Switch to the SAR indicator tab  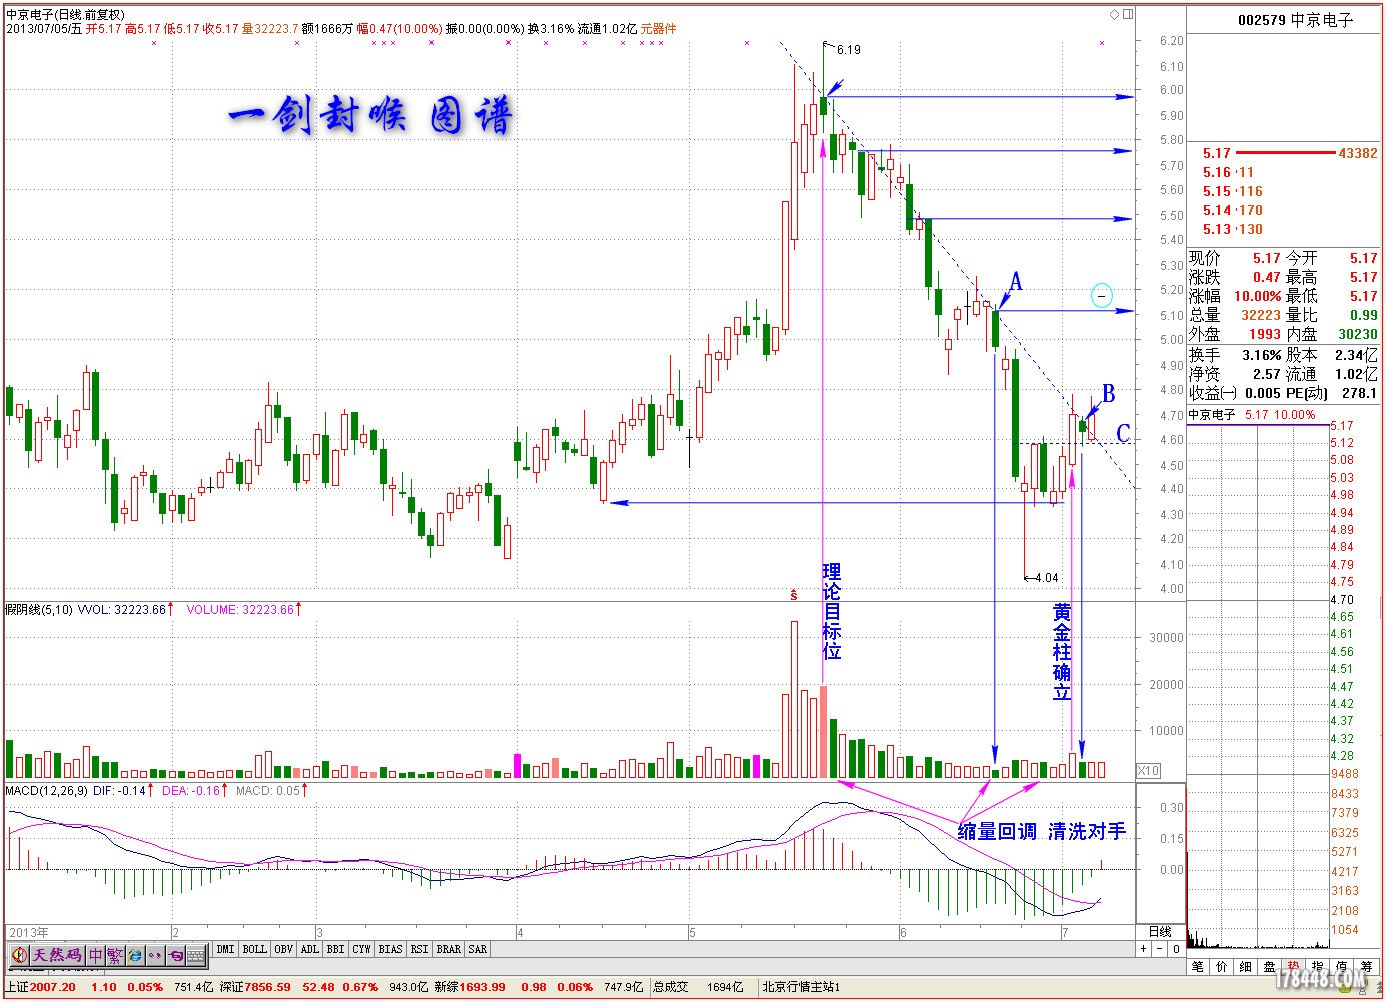478,949
